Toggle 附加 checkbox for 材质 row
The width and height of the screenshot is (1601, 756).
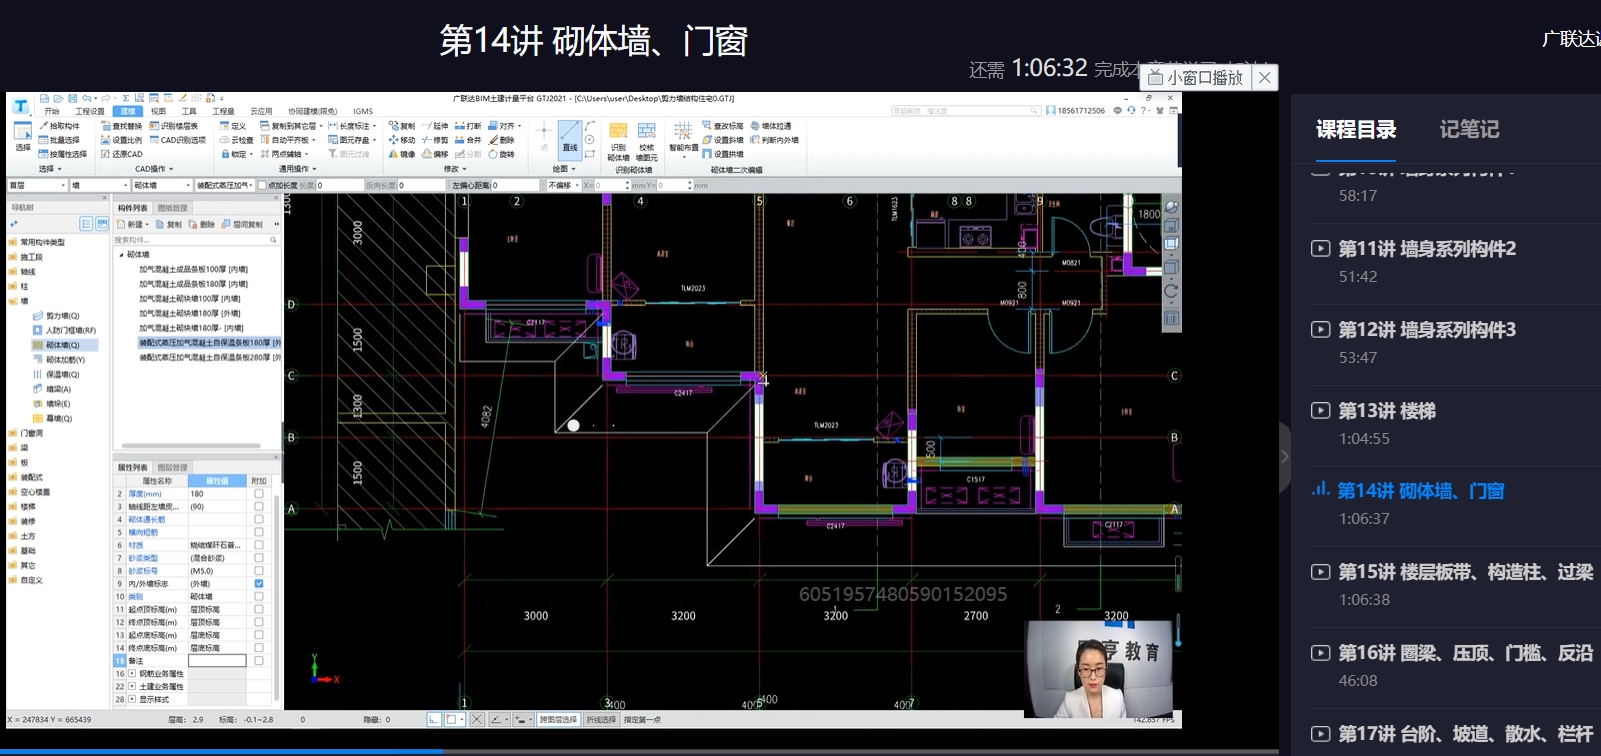click(259, 545)
